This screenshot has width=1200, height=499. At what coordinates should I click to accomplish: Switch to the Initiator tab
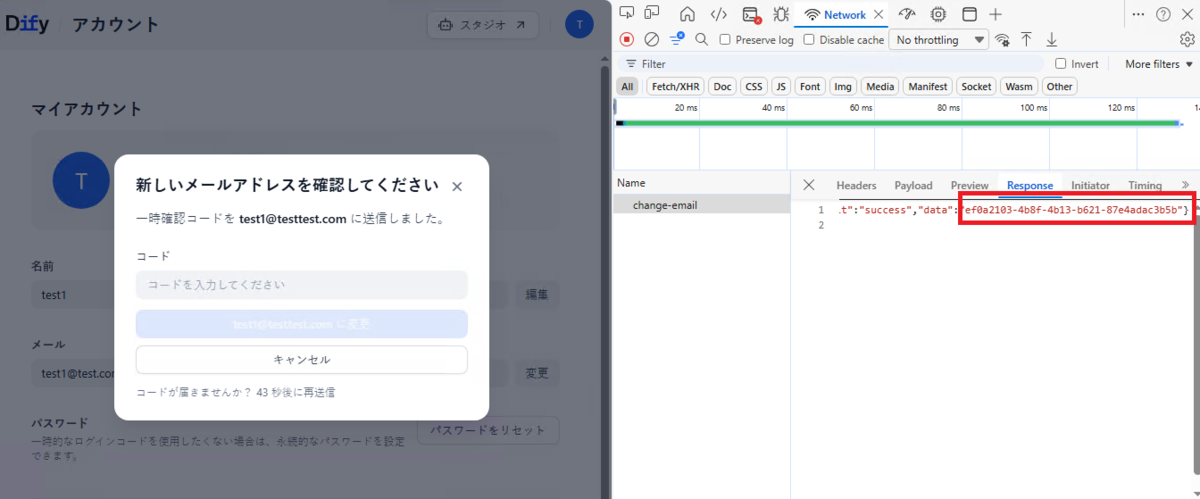point(1090,185)
